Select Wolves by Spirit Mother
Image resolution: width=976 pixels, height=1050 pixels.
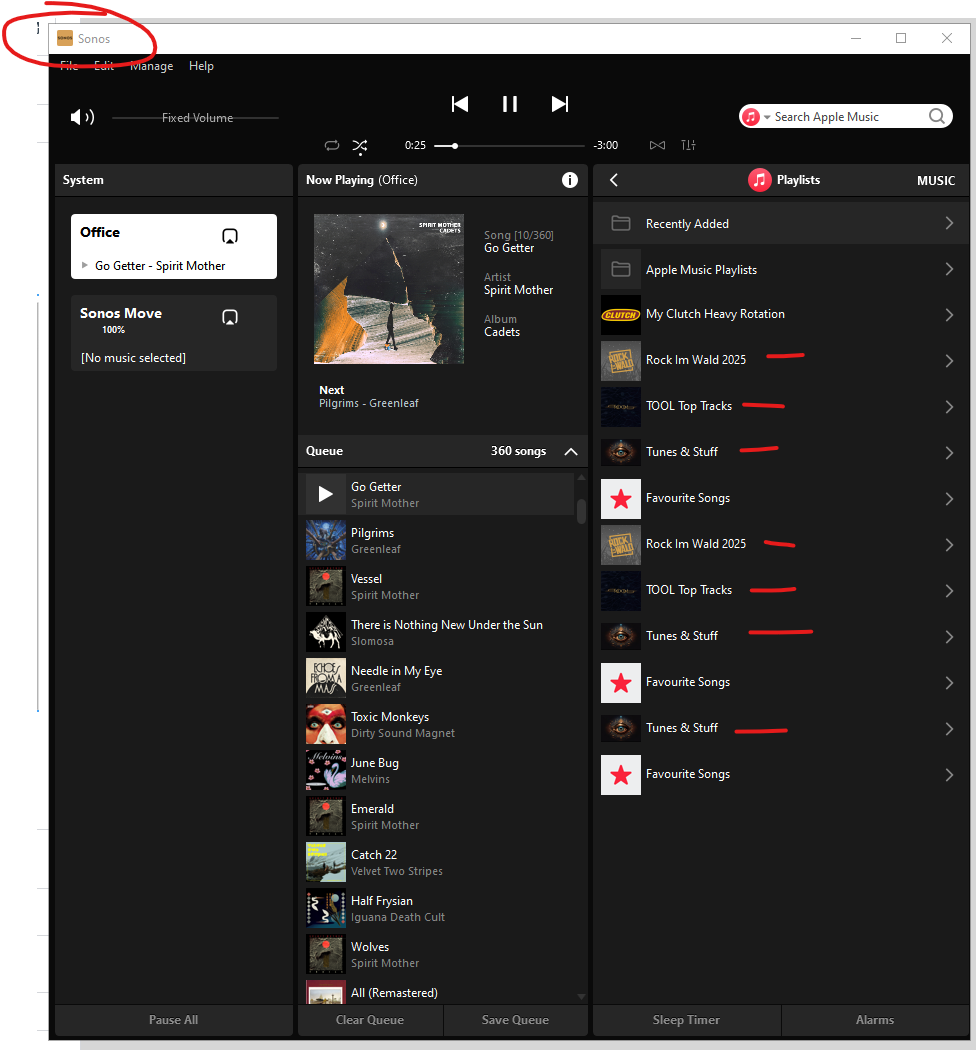440,954
